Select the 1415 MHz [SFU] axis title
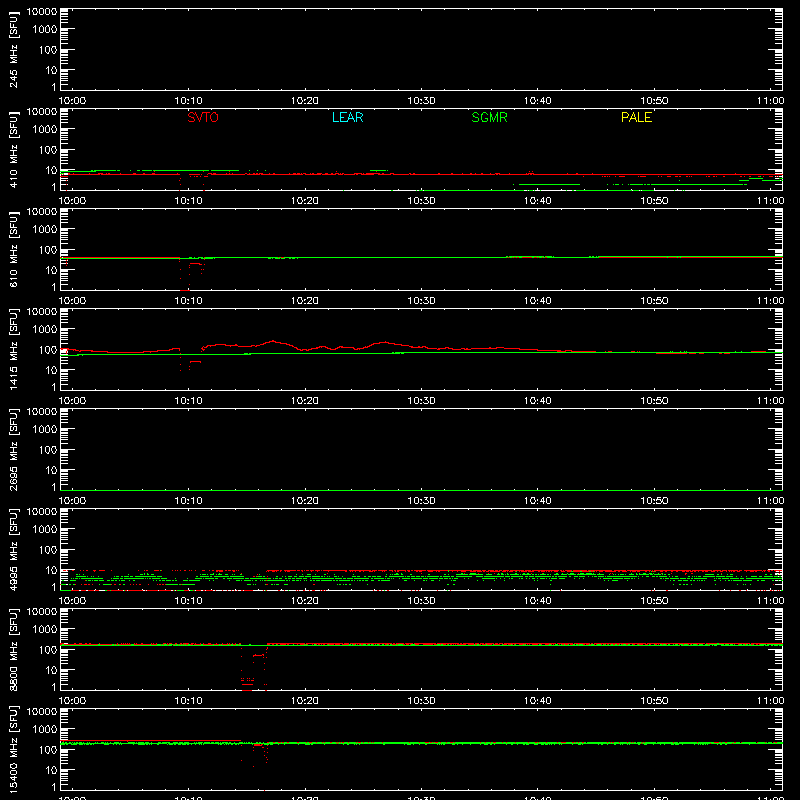Viewport: 800px width, 800px height. pyautogui.click(x=13, y=349)
